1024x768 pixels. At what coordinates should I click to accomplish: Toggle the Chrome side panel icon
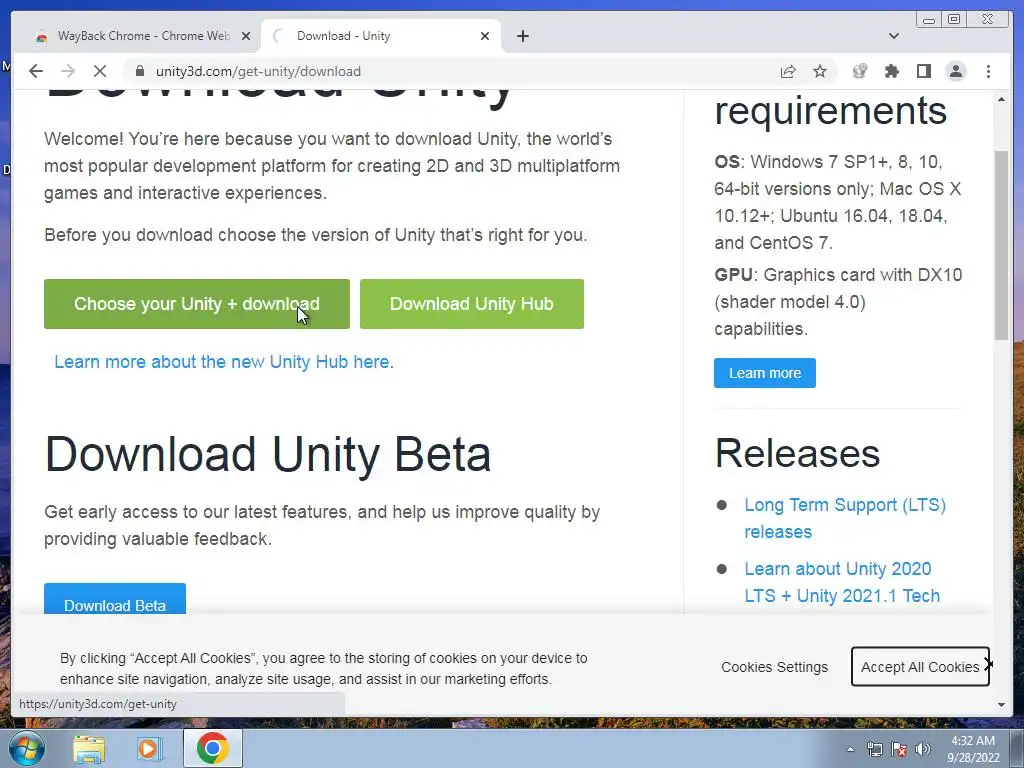[x=923, y=71]
